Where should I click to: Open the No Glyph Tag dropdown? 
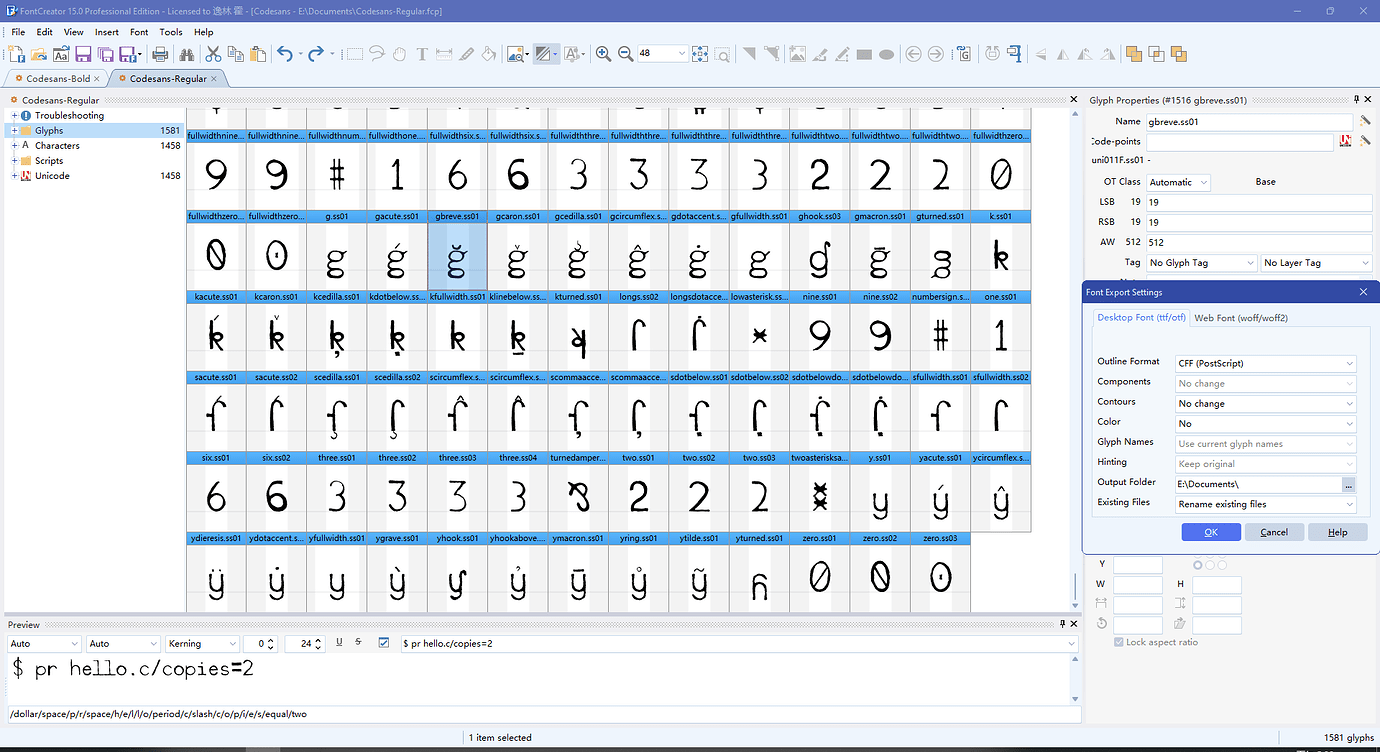pos(1200,262)
